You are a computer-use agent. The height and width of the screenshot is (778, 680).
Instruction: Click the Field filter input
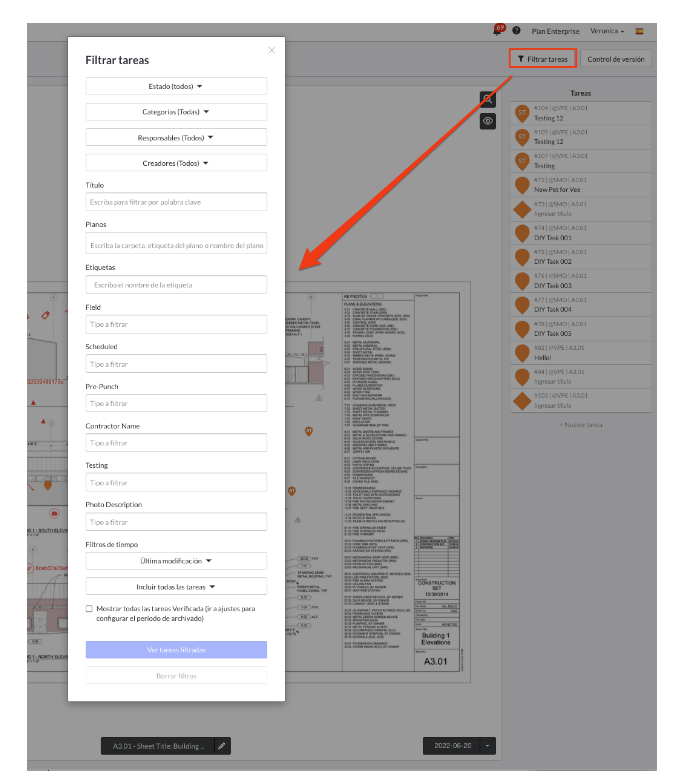pyautogui.click(x=176, y=324)
